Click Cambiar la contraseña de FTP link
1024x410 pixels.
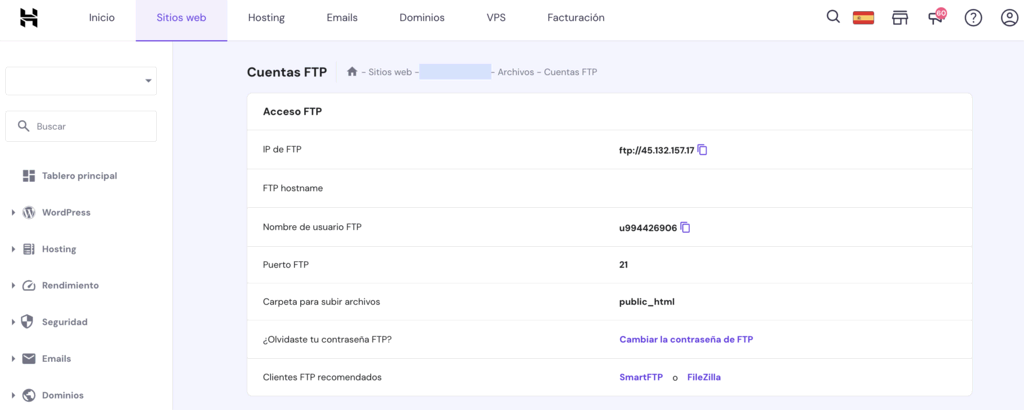(686, 340)
